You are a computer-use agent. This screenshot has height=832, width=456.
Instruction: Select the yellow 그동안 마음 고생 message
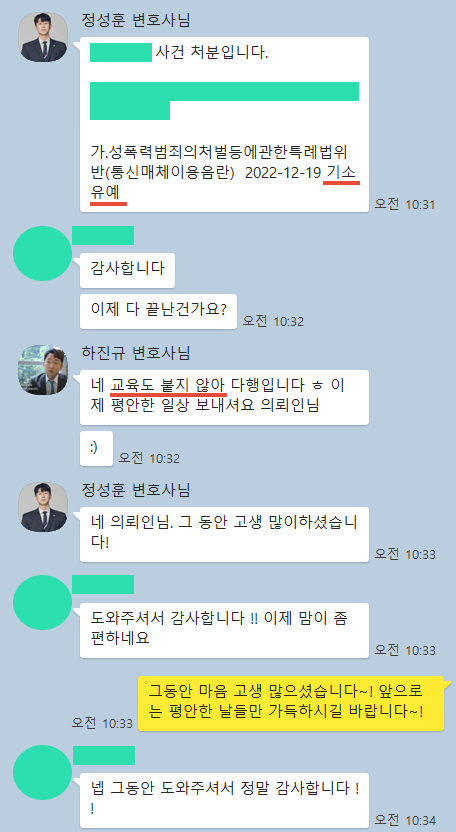(291, 703)
